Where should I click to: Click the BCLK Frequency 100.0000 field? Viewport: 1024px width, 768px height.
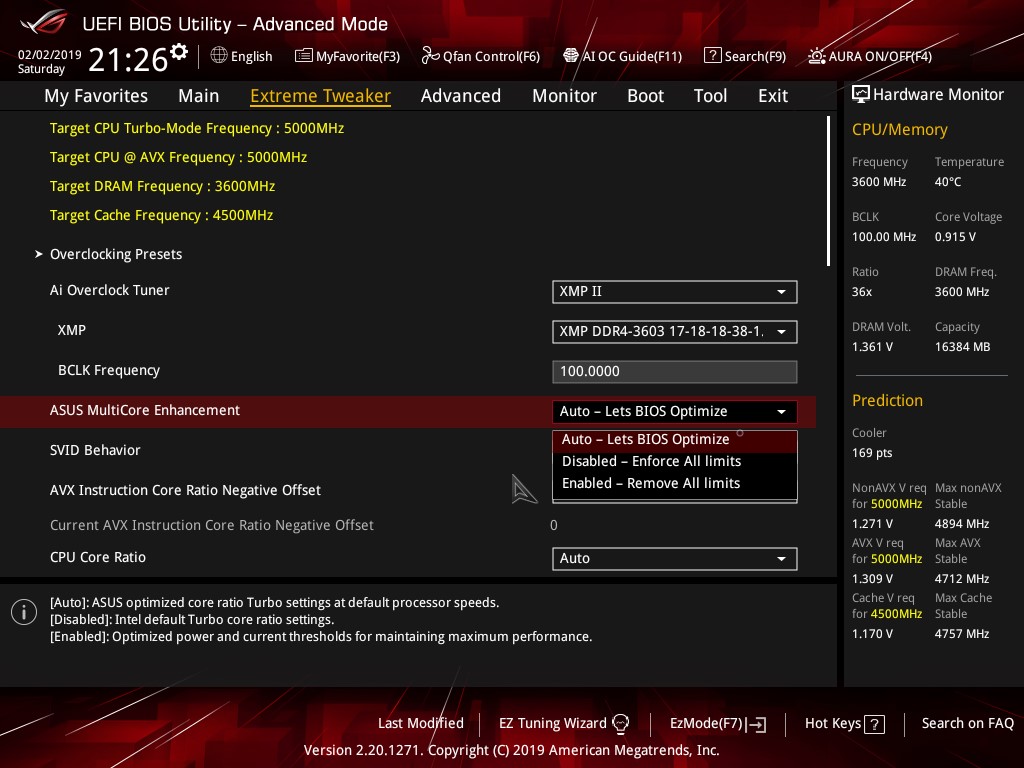click(675, 371)
